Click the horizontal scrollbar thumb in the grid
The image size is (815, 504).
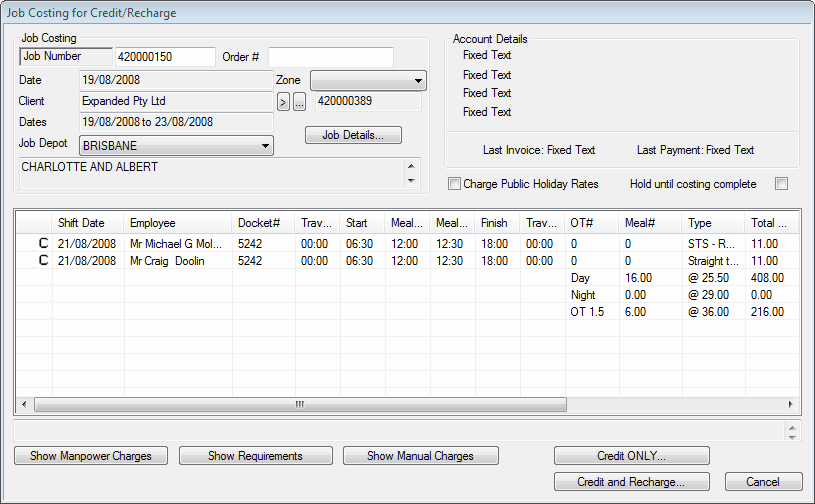(300, 405)
